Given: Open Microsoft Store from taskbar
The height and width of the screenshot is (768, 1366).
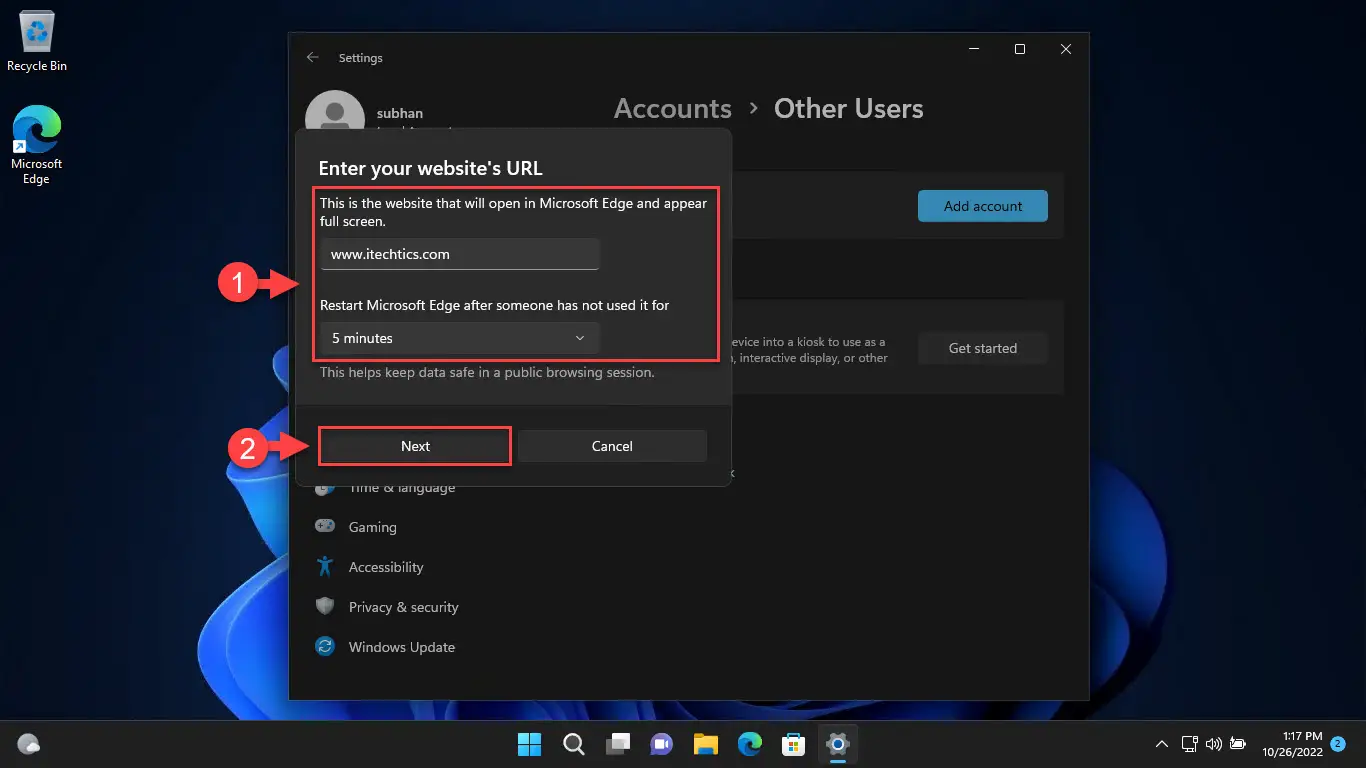Looking at the screenshot, I should [794, 743].
